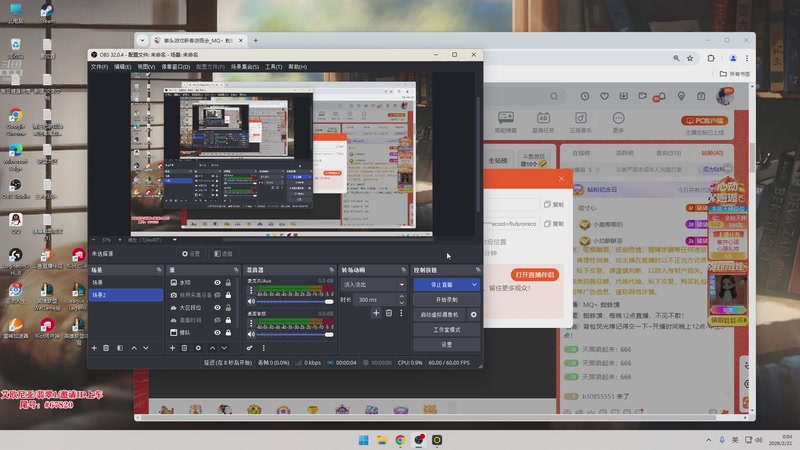
Task: Open 正版音乐 tool in Douyu page
Action: pyautogui.click(x=581, y=122)
